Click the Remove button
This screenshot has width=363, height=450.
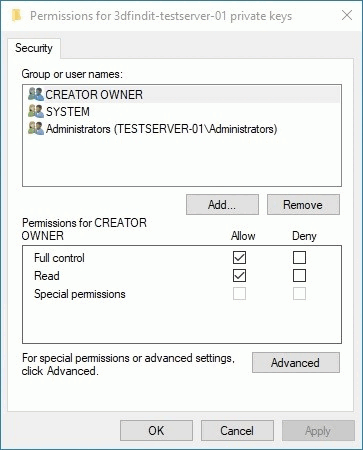click(303, 205)
